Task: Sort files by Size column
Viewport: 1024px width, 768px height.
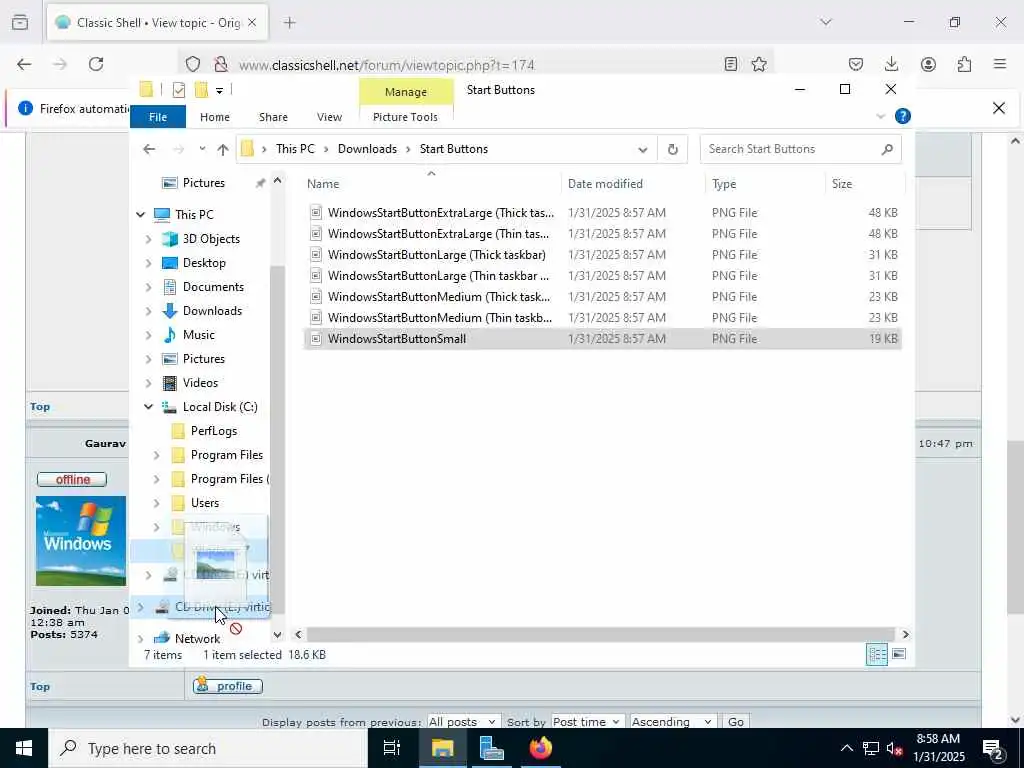Action: point(865,184)
